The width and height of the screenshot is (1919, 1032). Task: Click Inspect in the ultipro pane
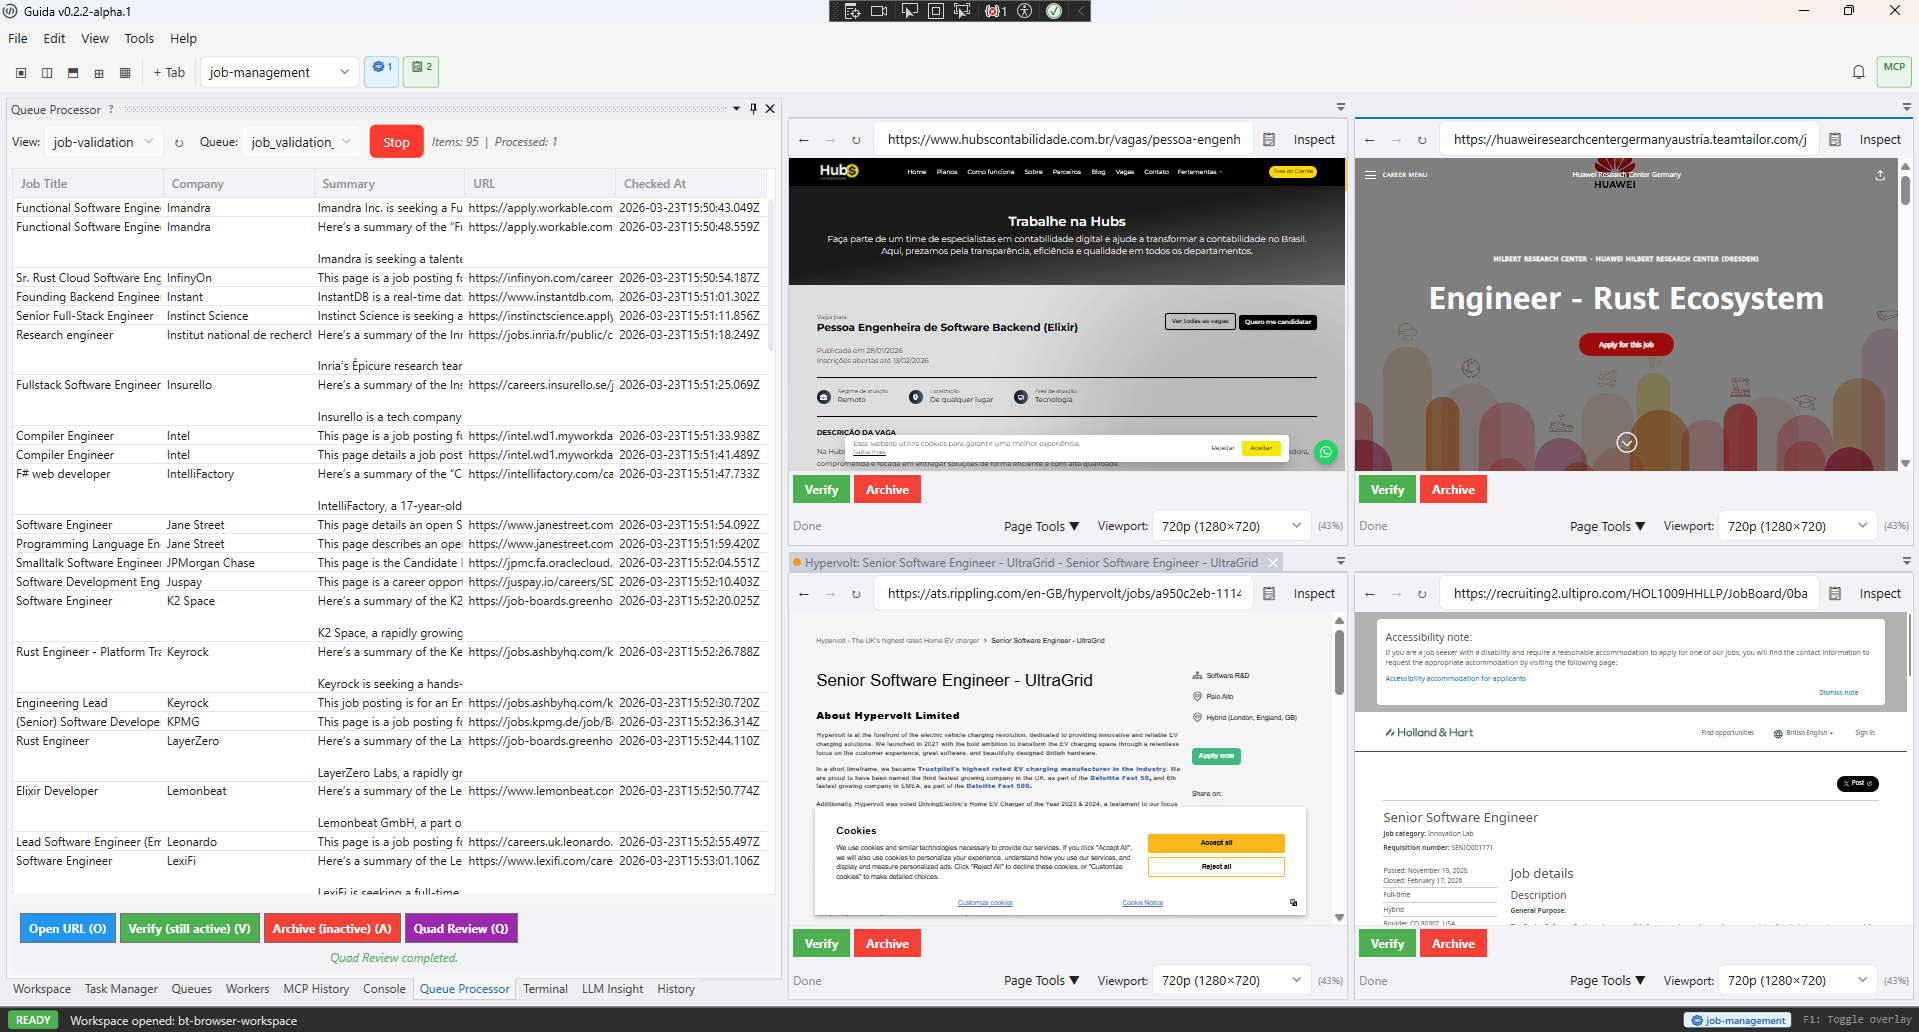point(1879,594)
